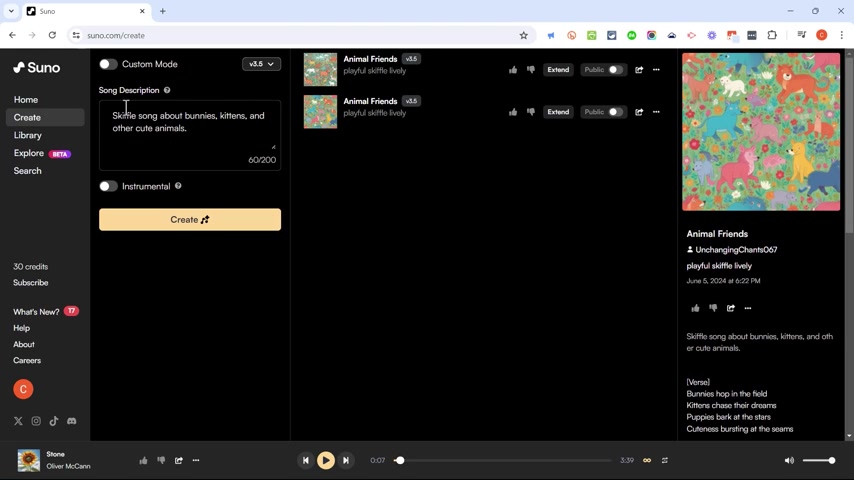Open second Animal Friends song thumbnail
This screenshot has height=480, width=854.
320,112
